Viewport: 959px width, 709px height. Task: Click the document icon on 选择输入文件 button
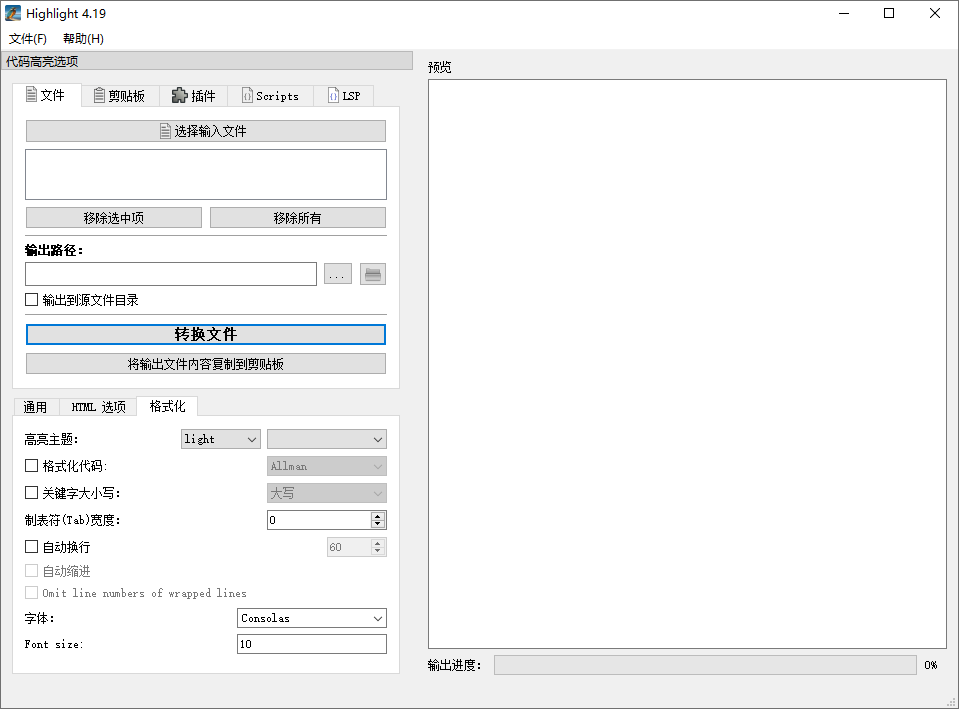165,131
